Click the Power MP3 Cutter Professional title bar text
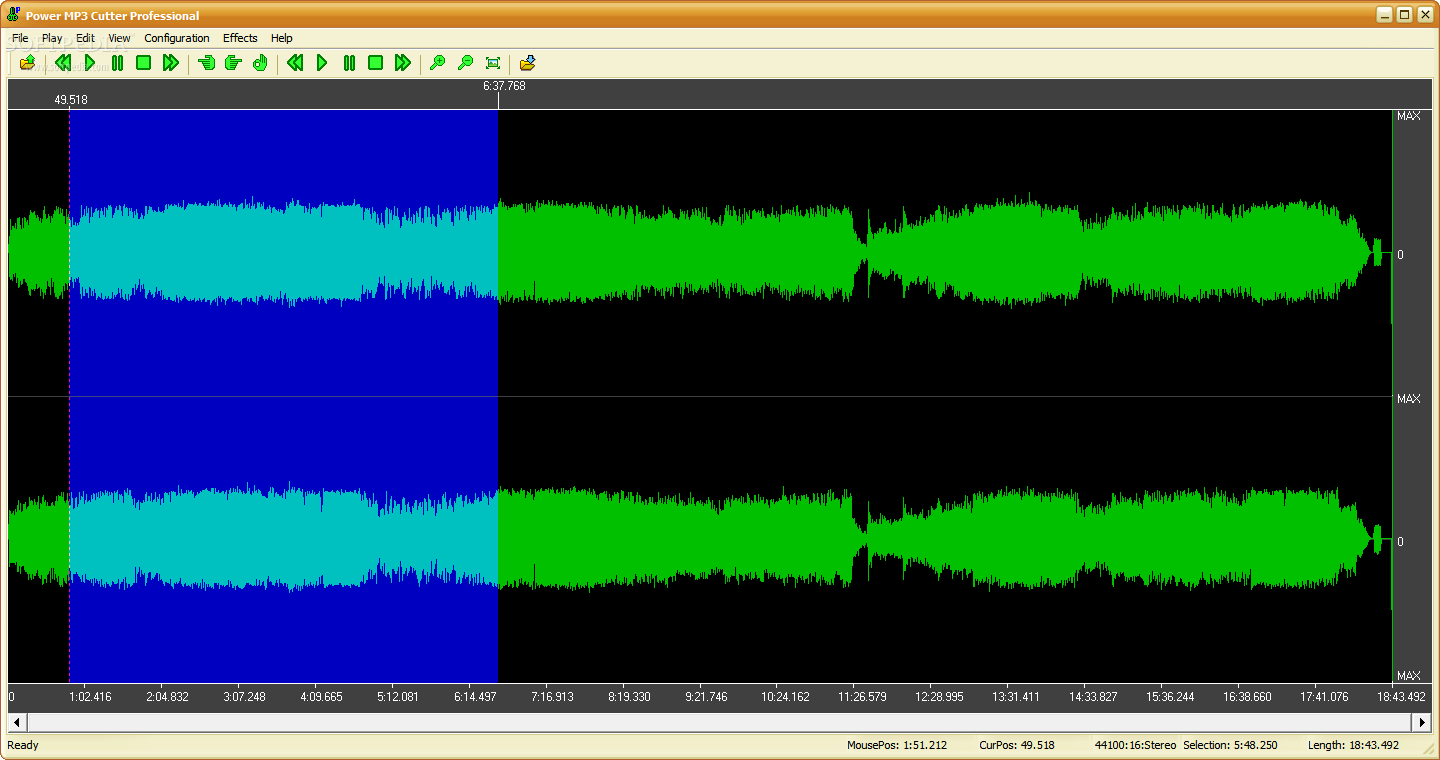The image size is (1440, 760). pos(112,15)
